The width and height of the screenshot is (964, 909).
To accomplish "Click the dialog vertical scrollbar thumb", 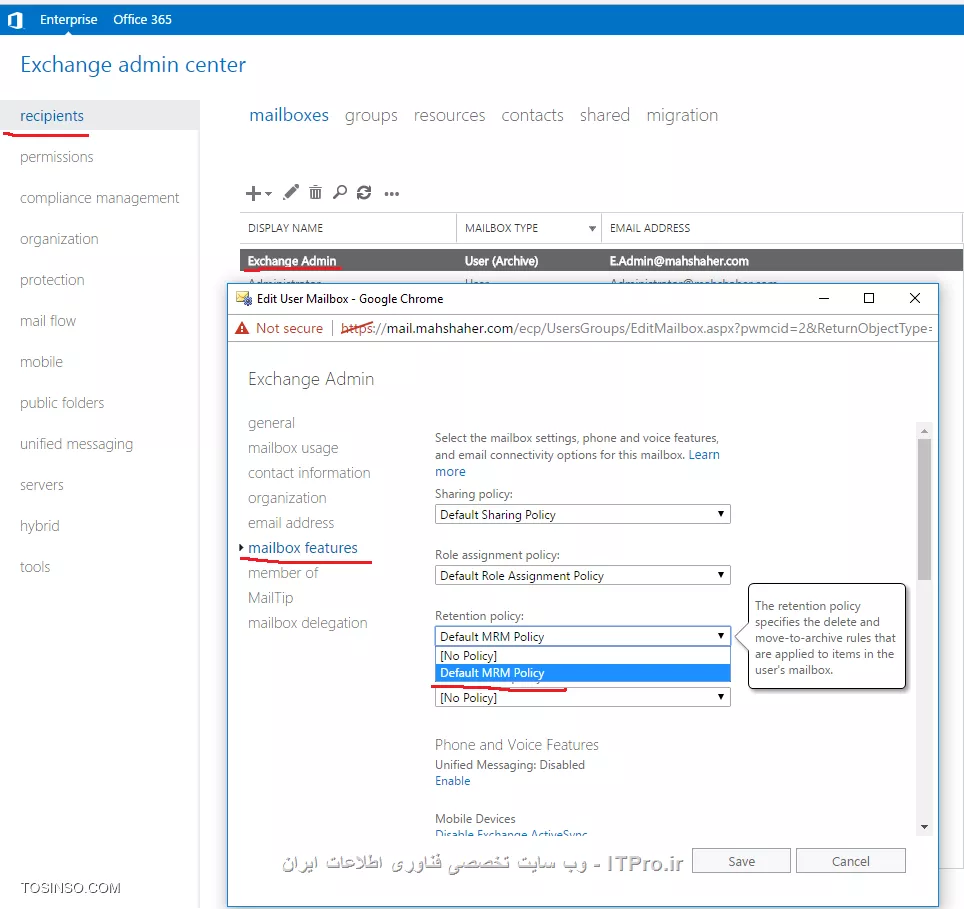I will [x=924, y=510].
